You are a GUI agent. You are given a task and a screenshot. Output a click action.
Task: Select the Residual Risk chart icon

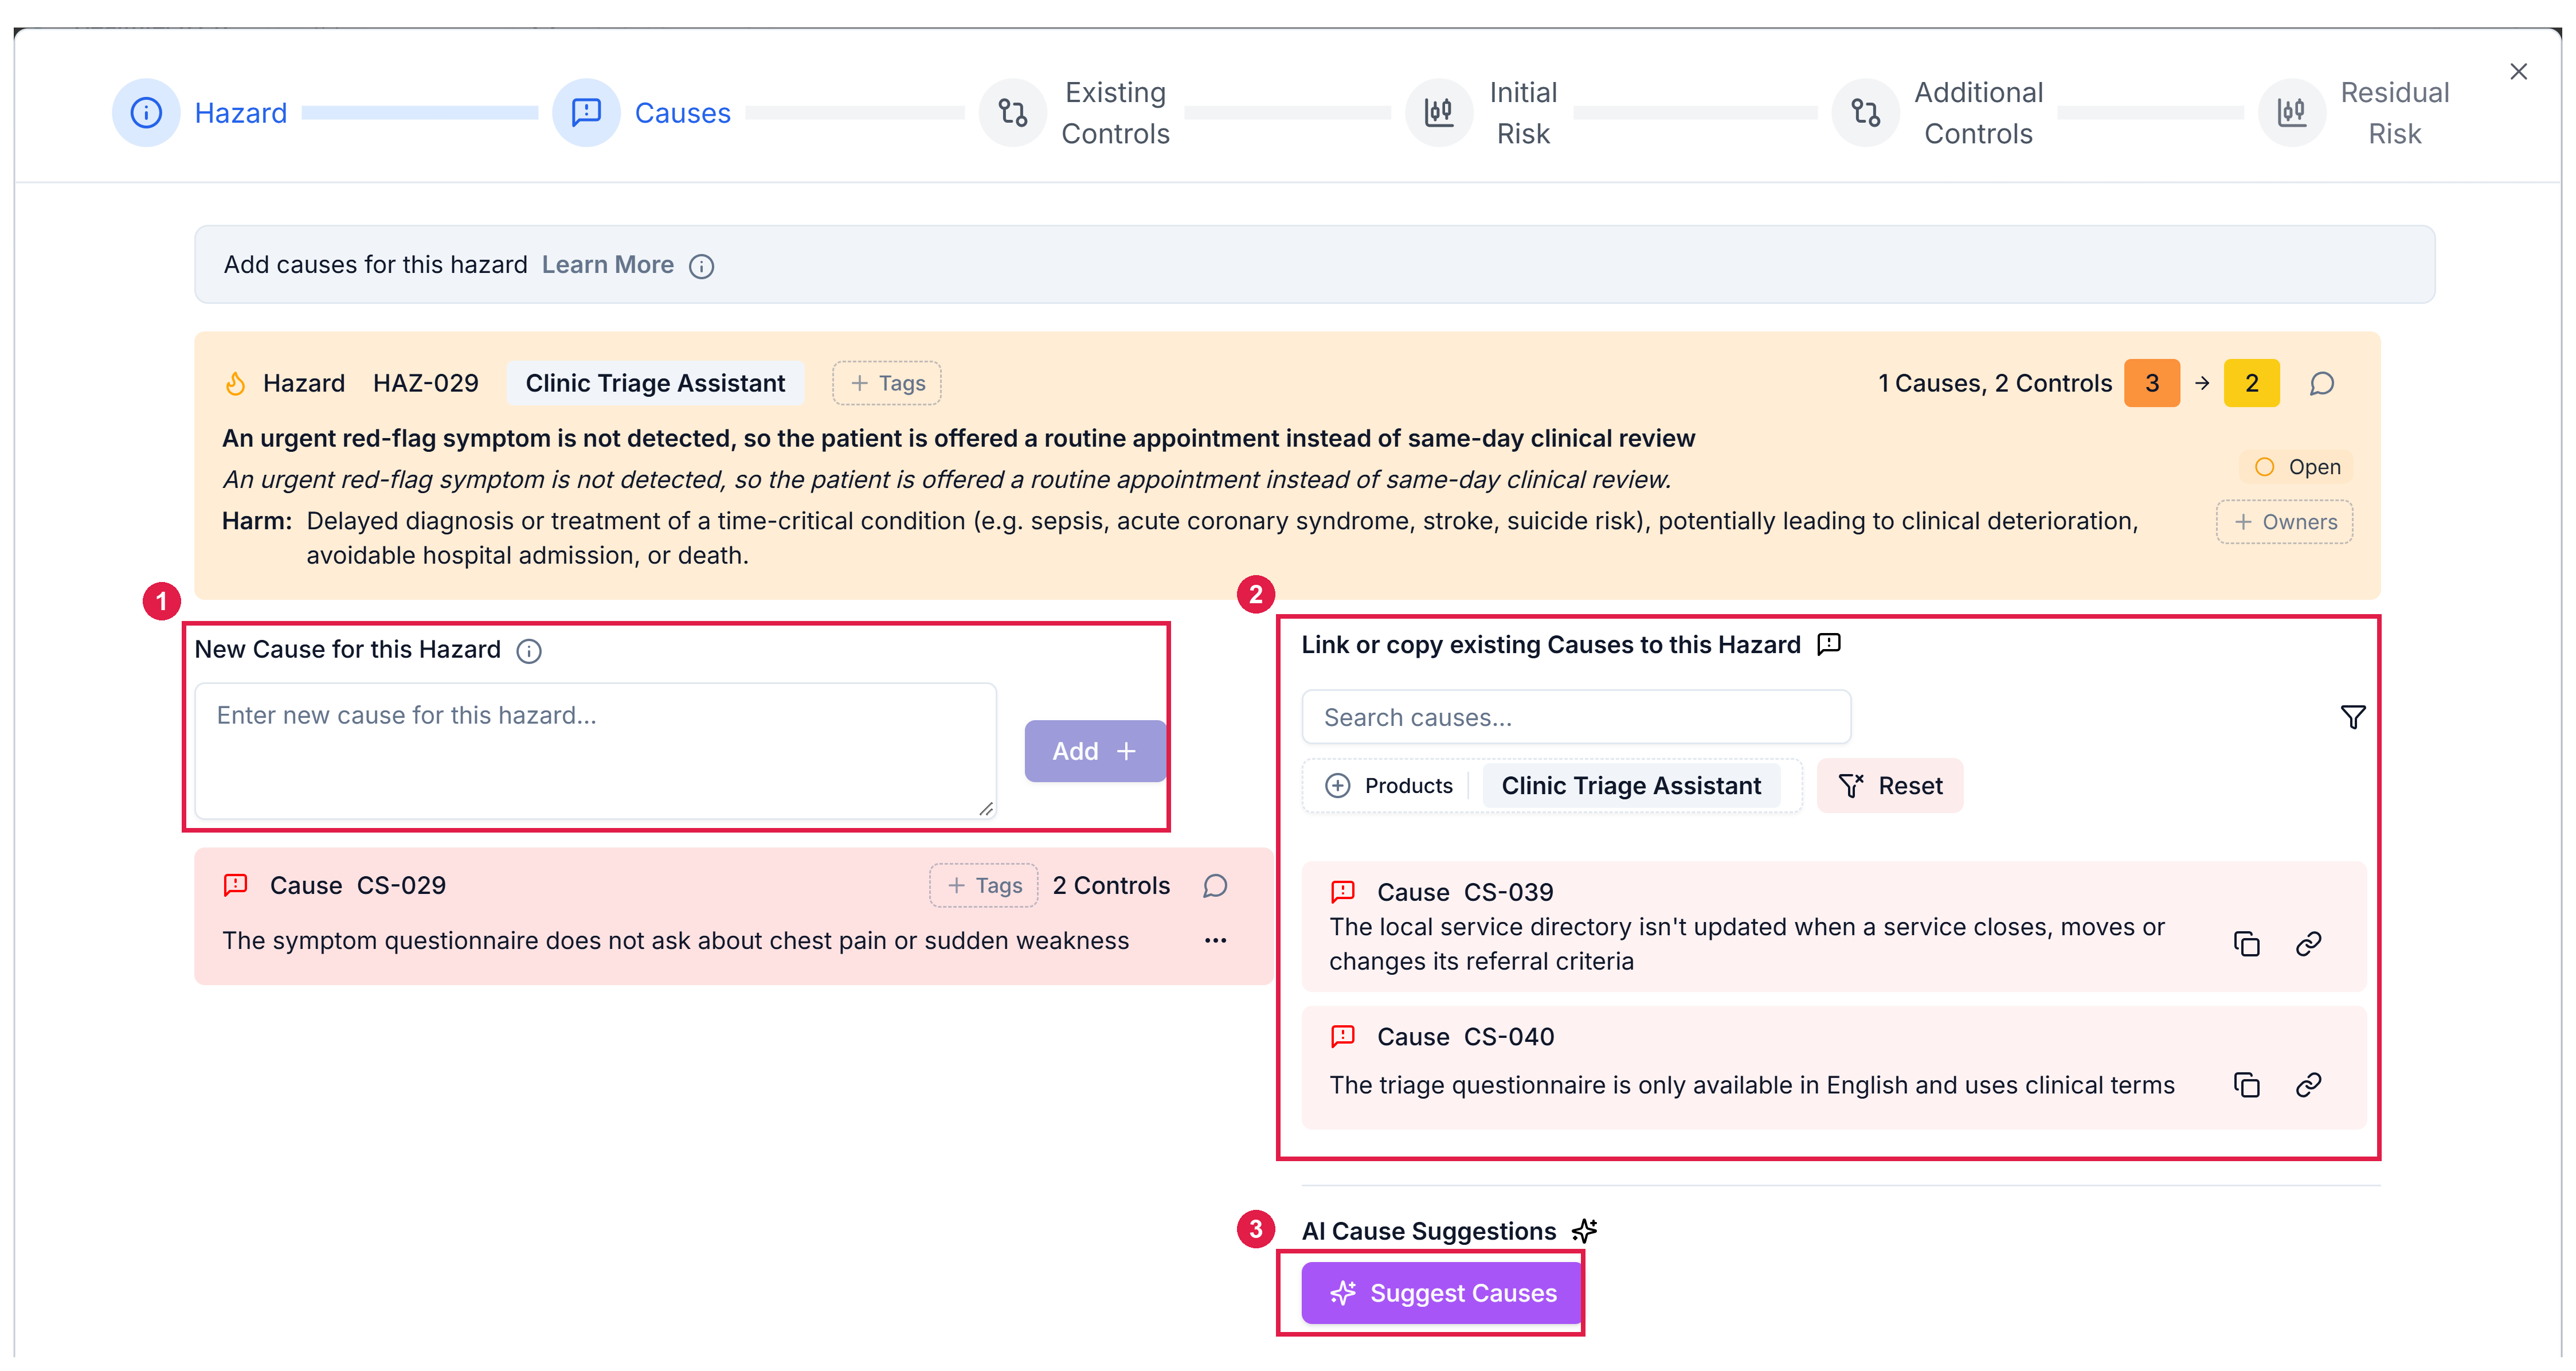[x=2291, y=113]
